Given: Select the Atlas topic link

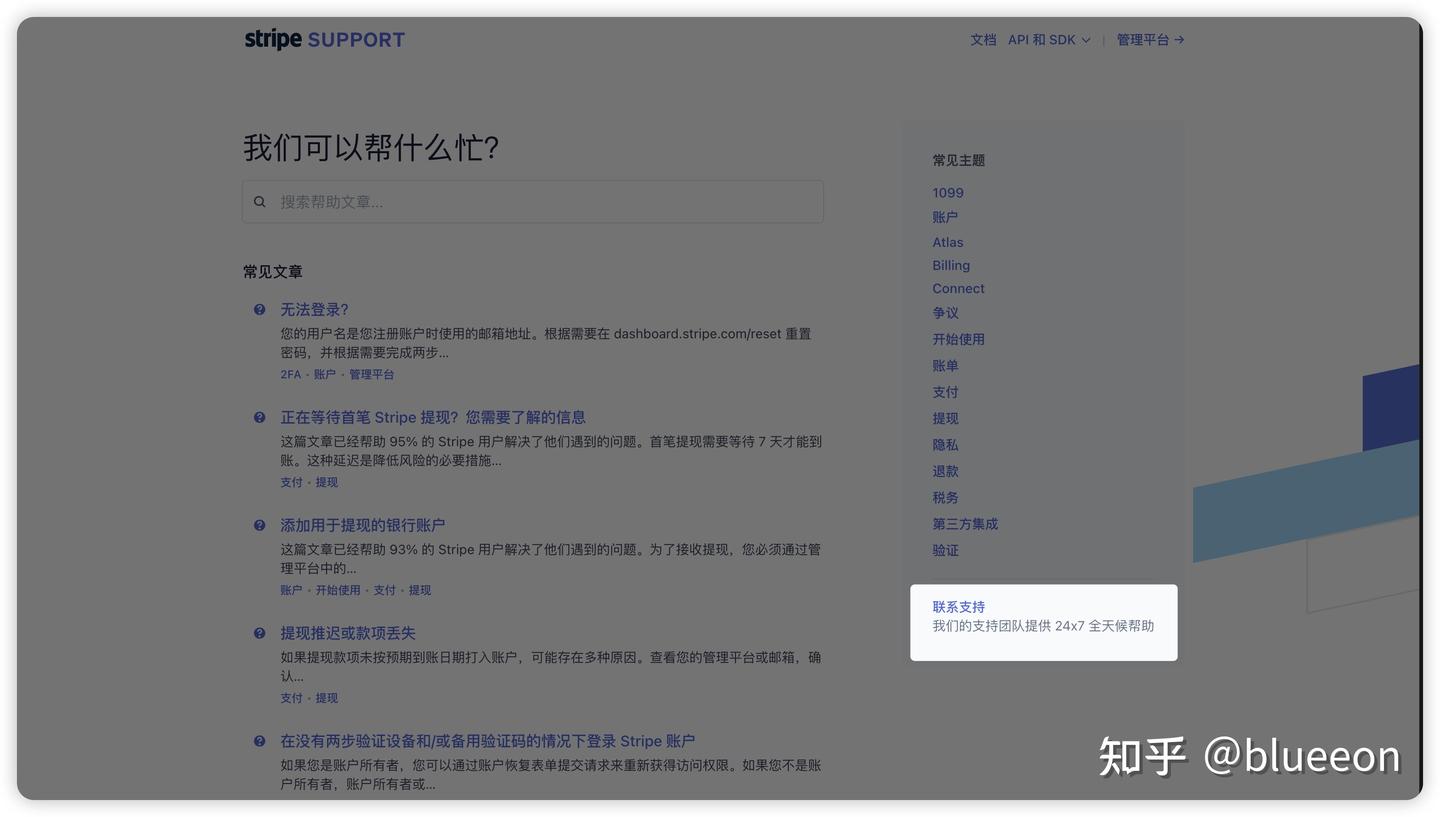Looking at the screenshot, I should pyautogui.click(x=947, y=242).
